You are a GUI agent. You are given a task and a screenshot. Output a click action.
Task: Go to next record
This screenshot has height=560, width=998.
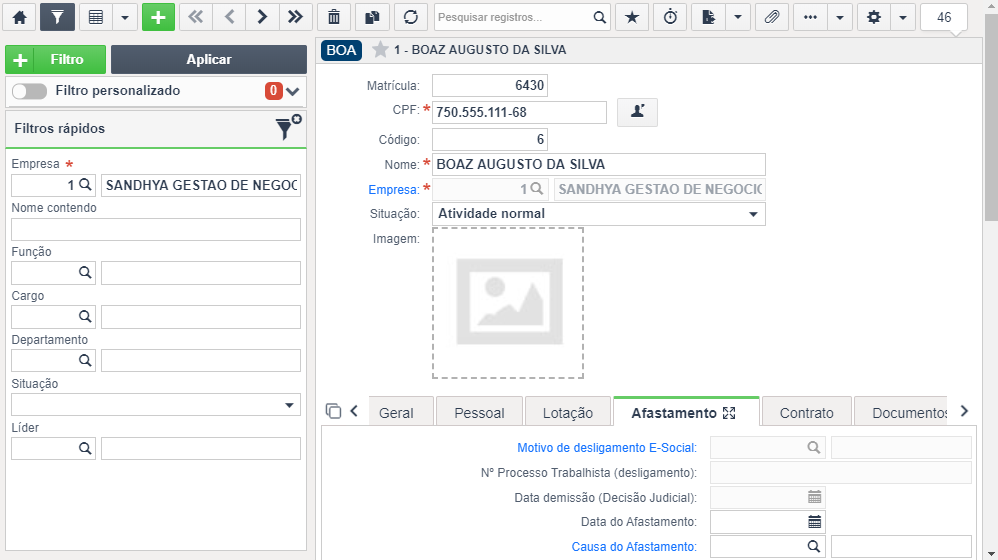tap(262, 17)
